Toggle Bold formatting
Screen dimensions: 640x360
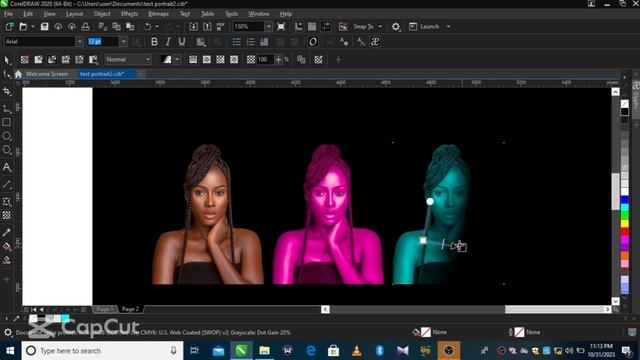(154, 42)
